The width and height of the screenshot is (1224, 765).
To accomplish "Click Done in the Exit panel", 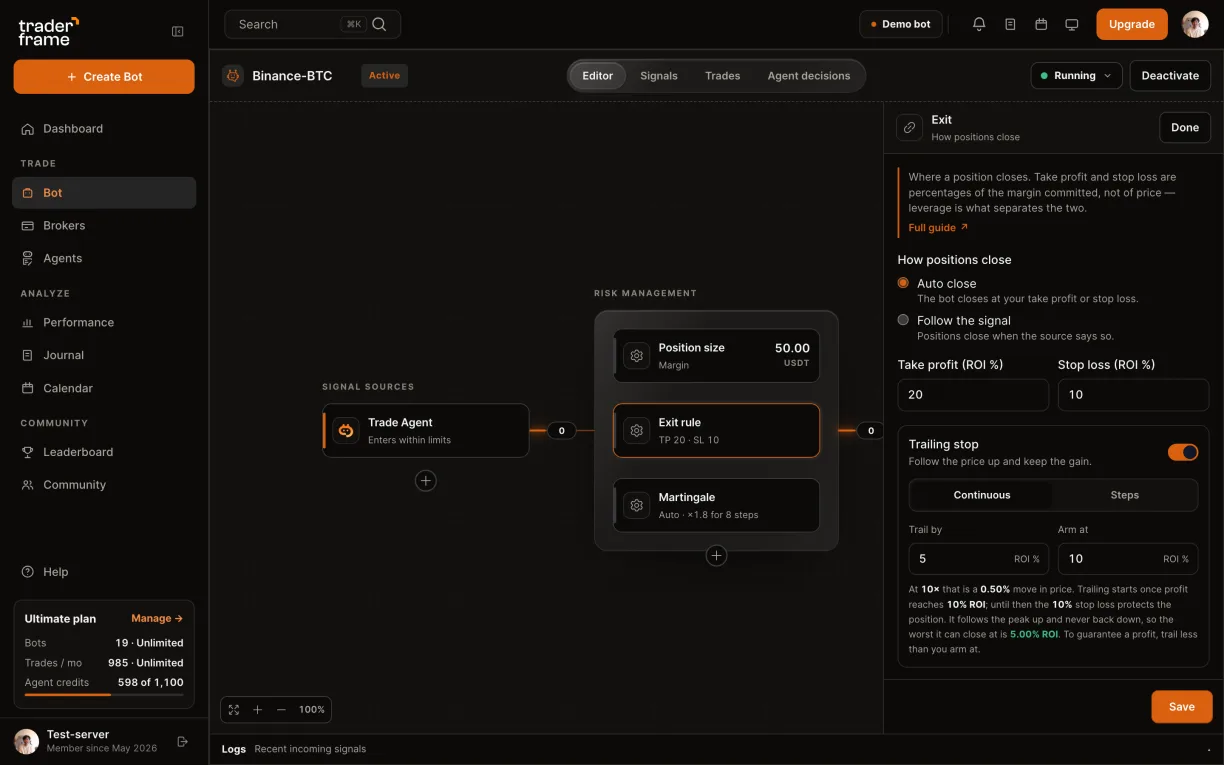I will coord(1185,127).
